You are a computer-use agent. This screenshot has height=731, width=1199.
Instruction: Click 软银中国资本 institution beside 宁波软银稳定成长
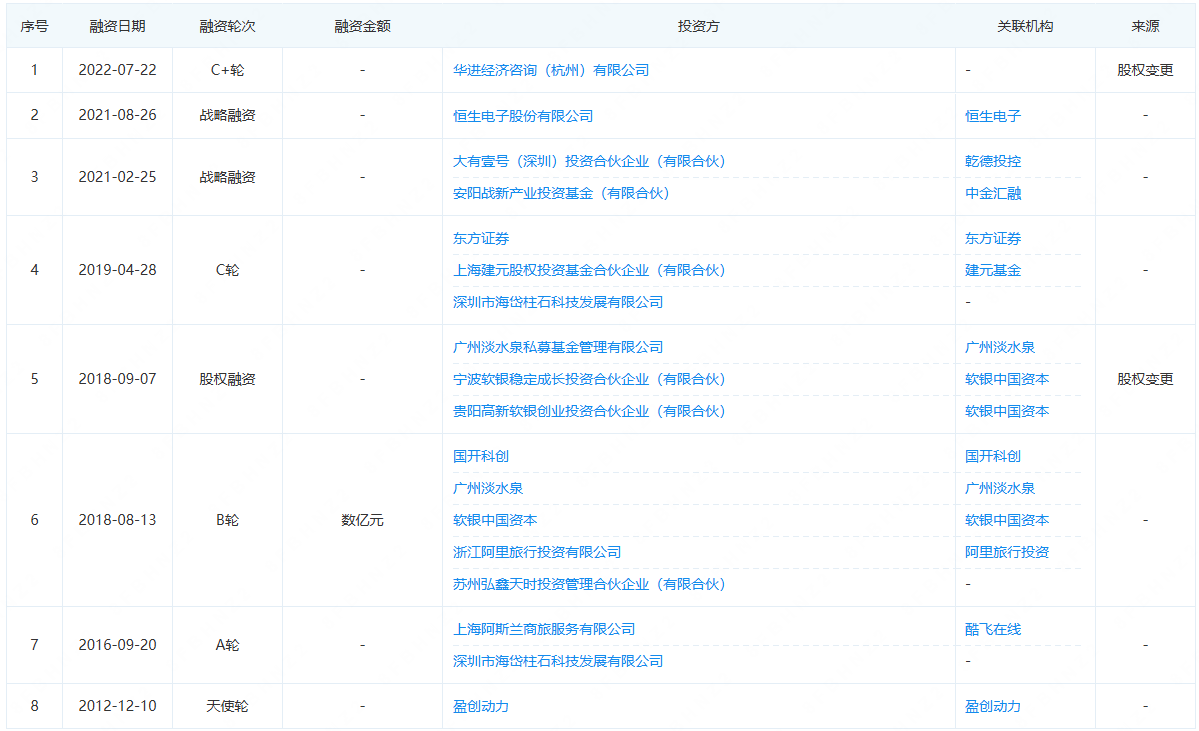point(1007,379)
